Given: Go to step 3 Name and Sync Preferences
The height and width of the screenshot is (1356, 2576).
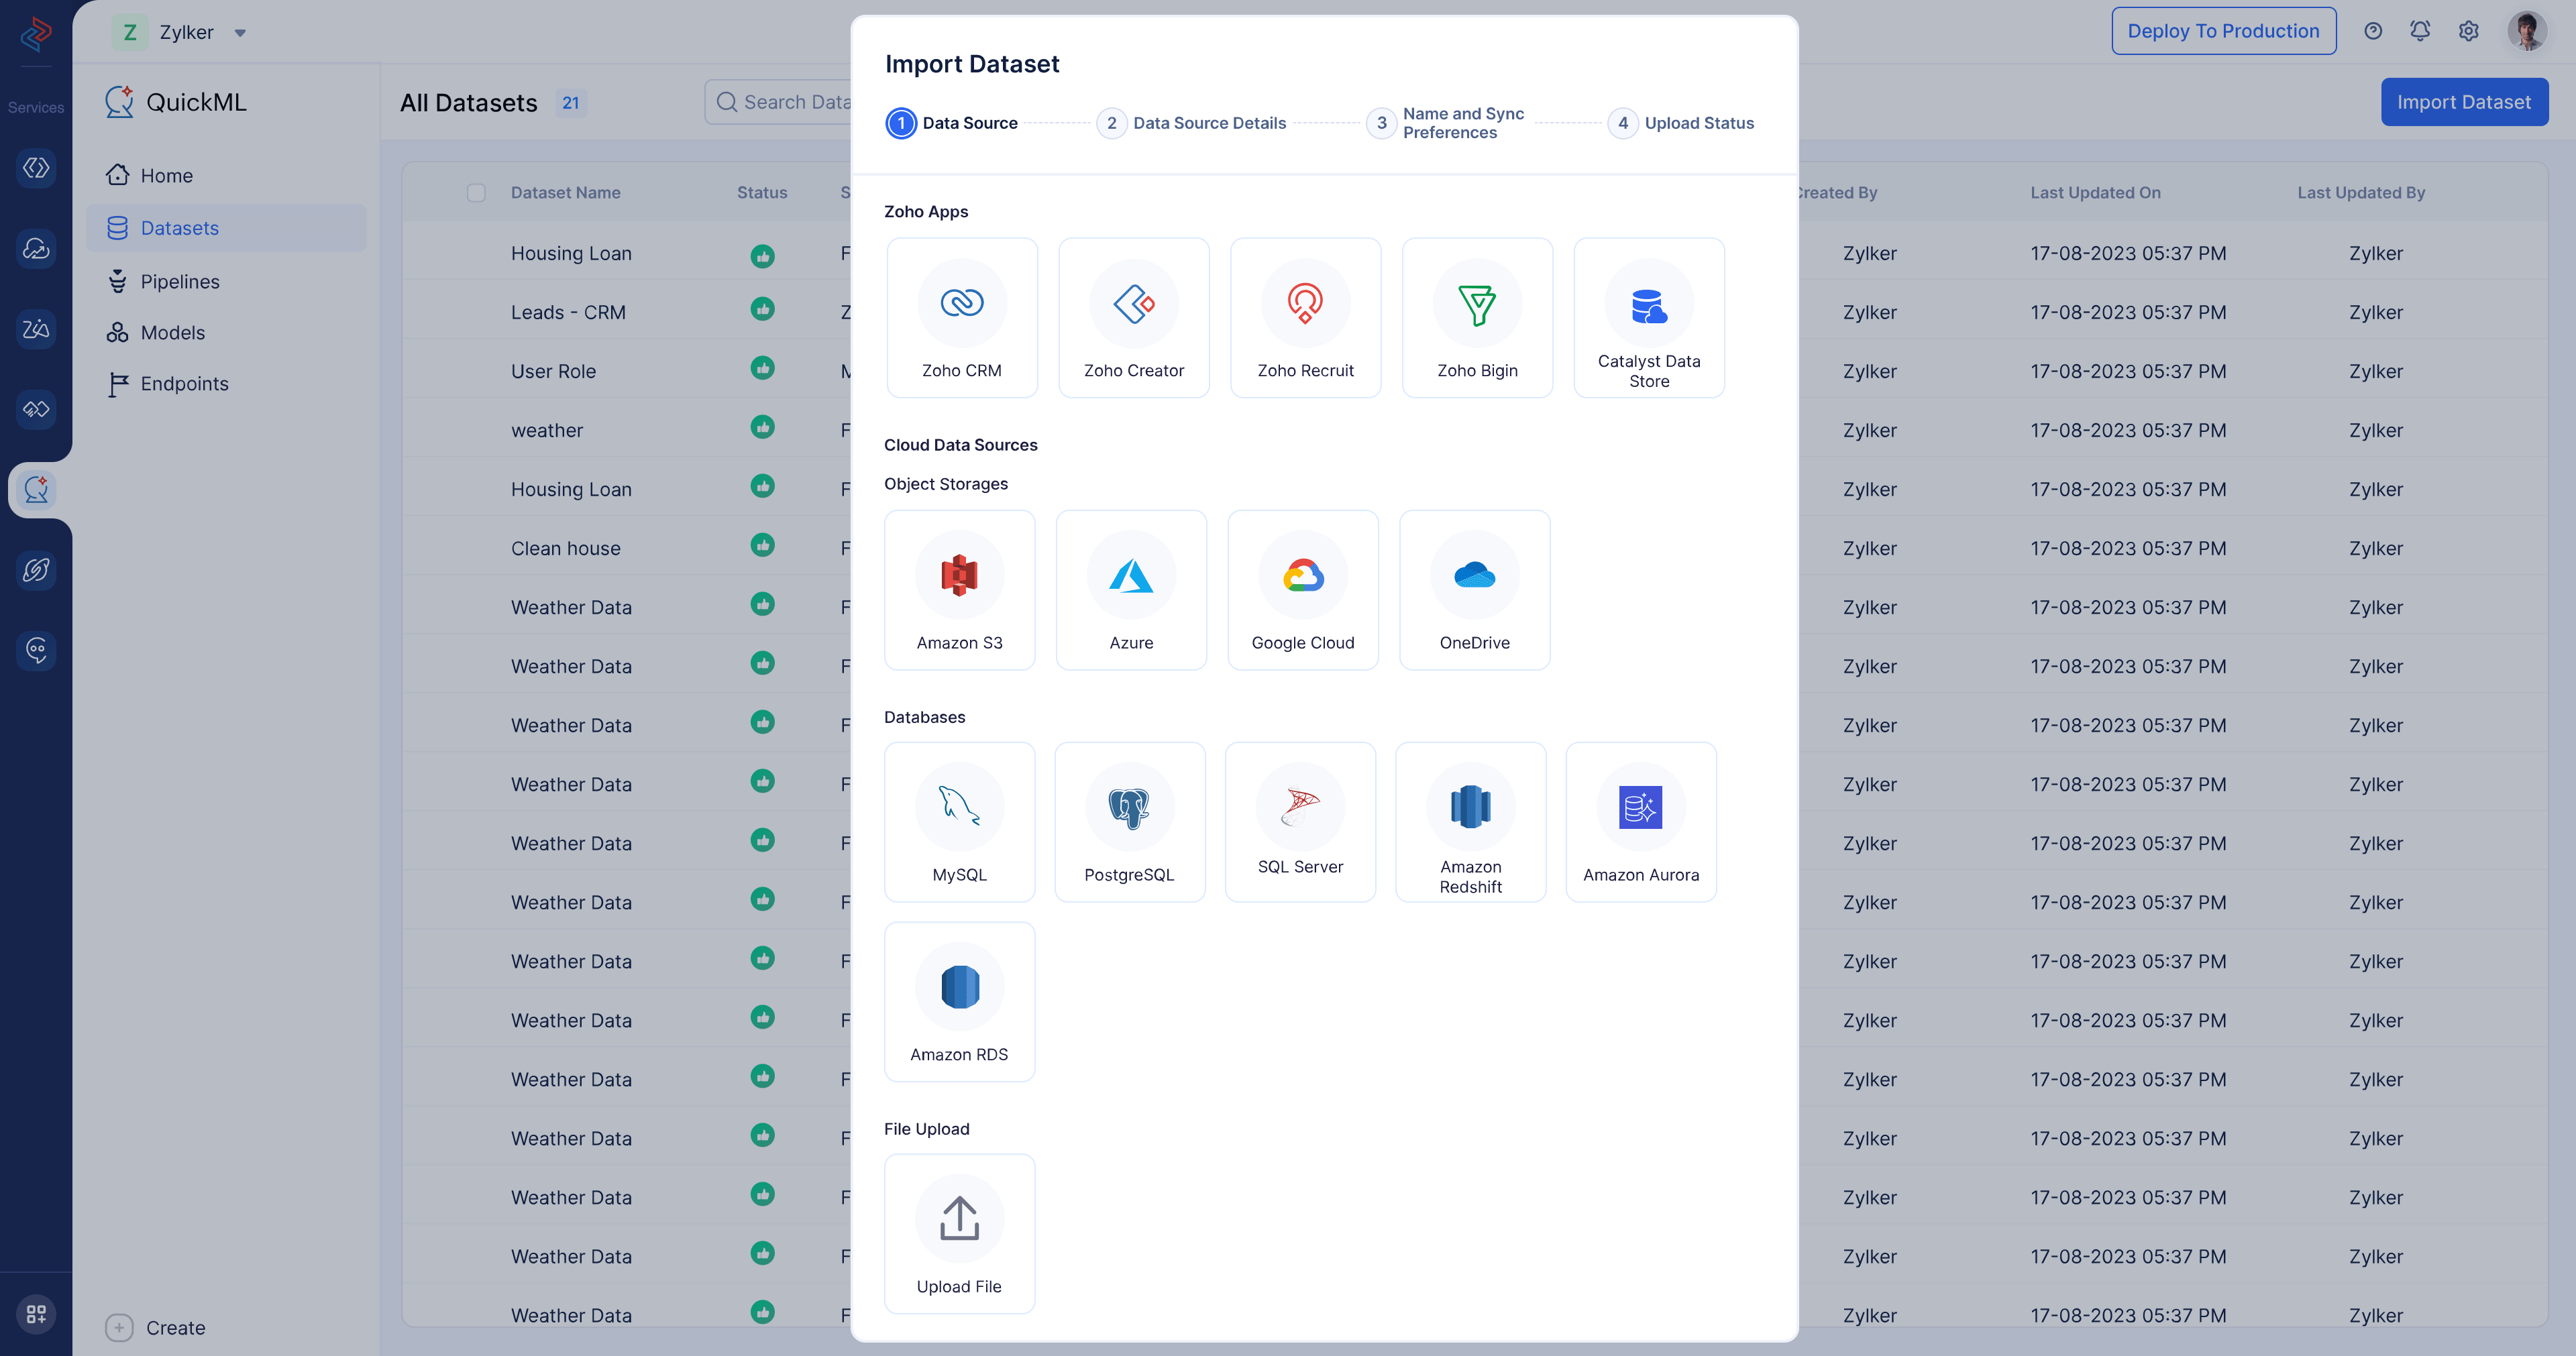Looking at the screenshot, I should pos(1446,123).
